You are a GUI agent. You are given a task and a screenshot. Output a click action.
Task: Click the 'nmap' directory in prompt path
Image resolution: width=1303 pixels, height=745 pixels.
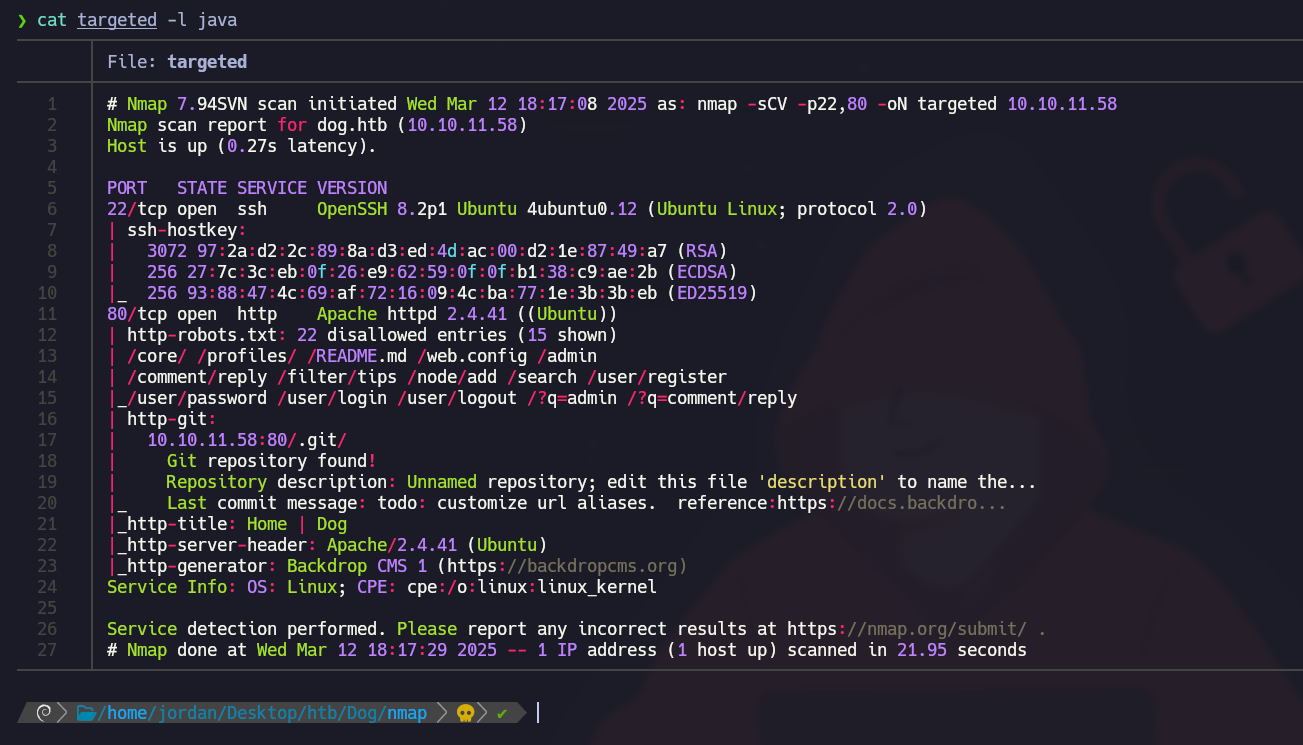406,713
